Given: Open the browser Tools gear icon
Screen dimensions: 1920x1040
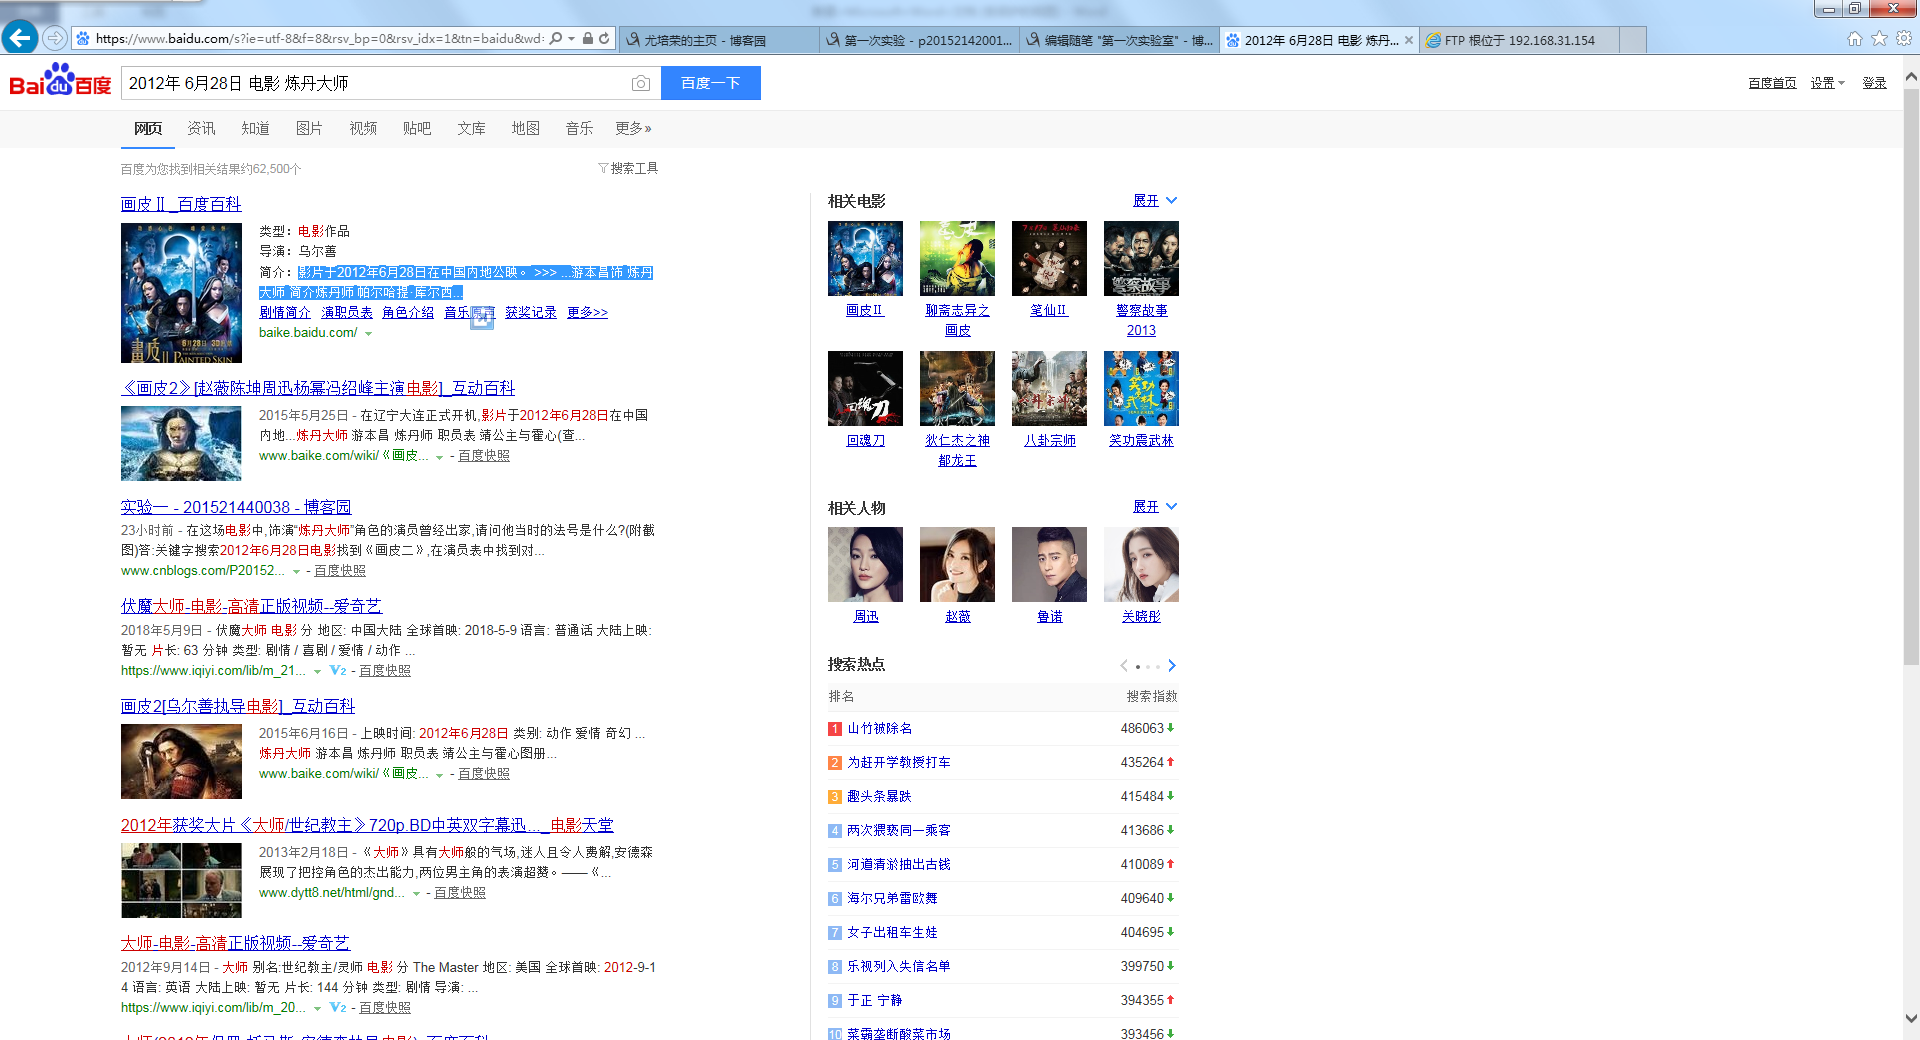Looking at the screenshot, I should [x=1904, y=39].
